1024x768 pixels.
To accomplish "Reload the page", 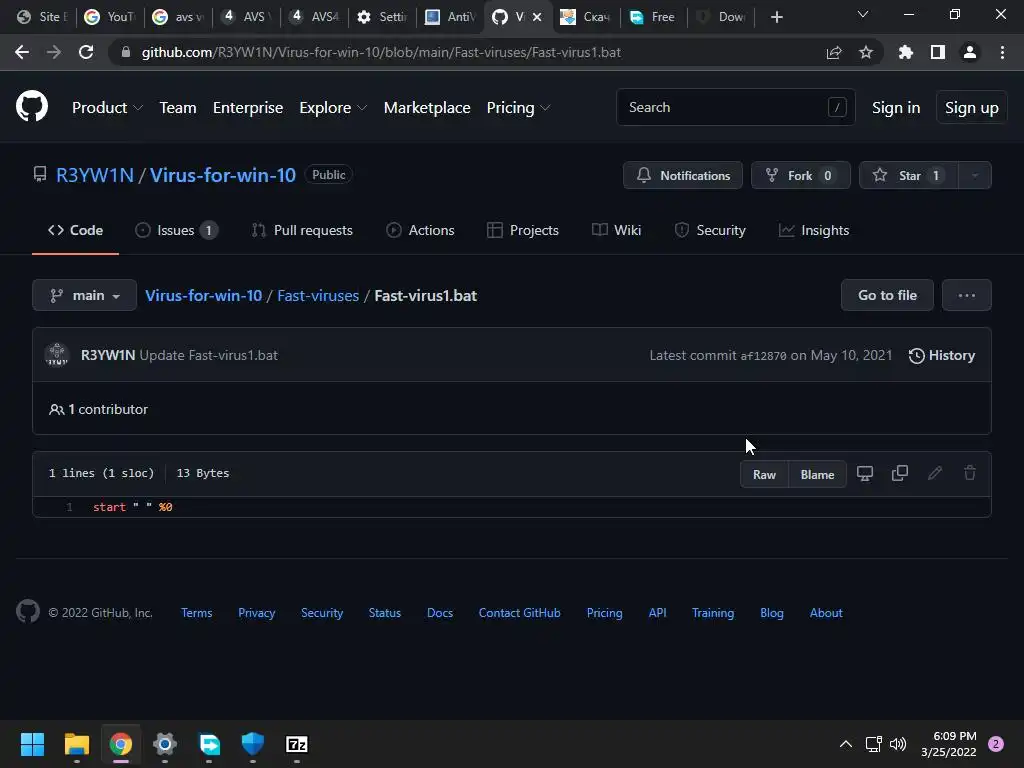I will (x=86, y=52).
